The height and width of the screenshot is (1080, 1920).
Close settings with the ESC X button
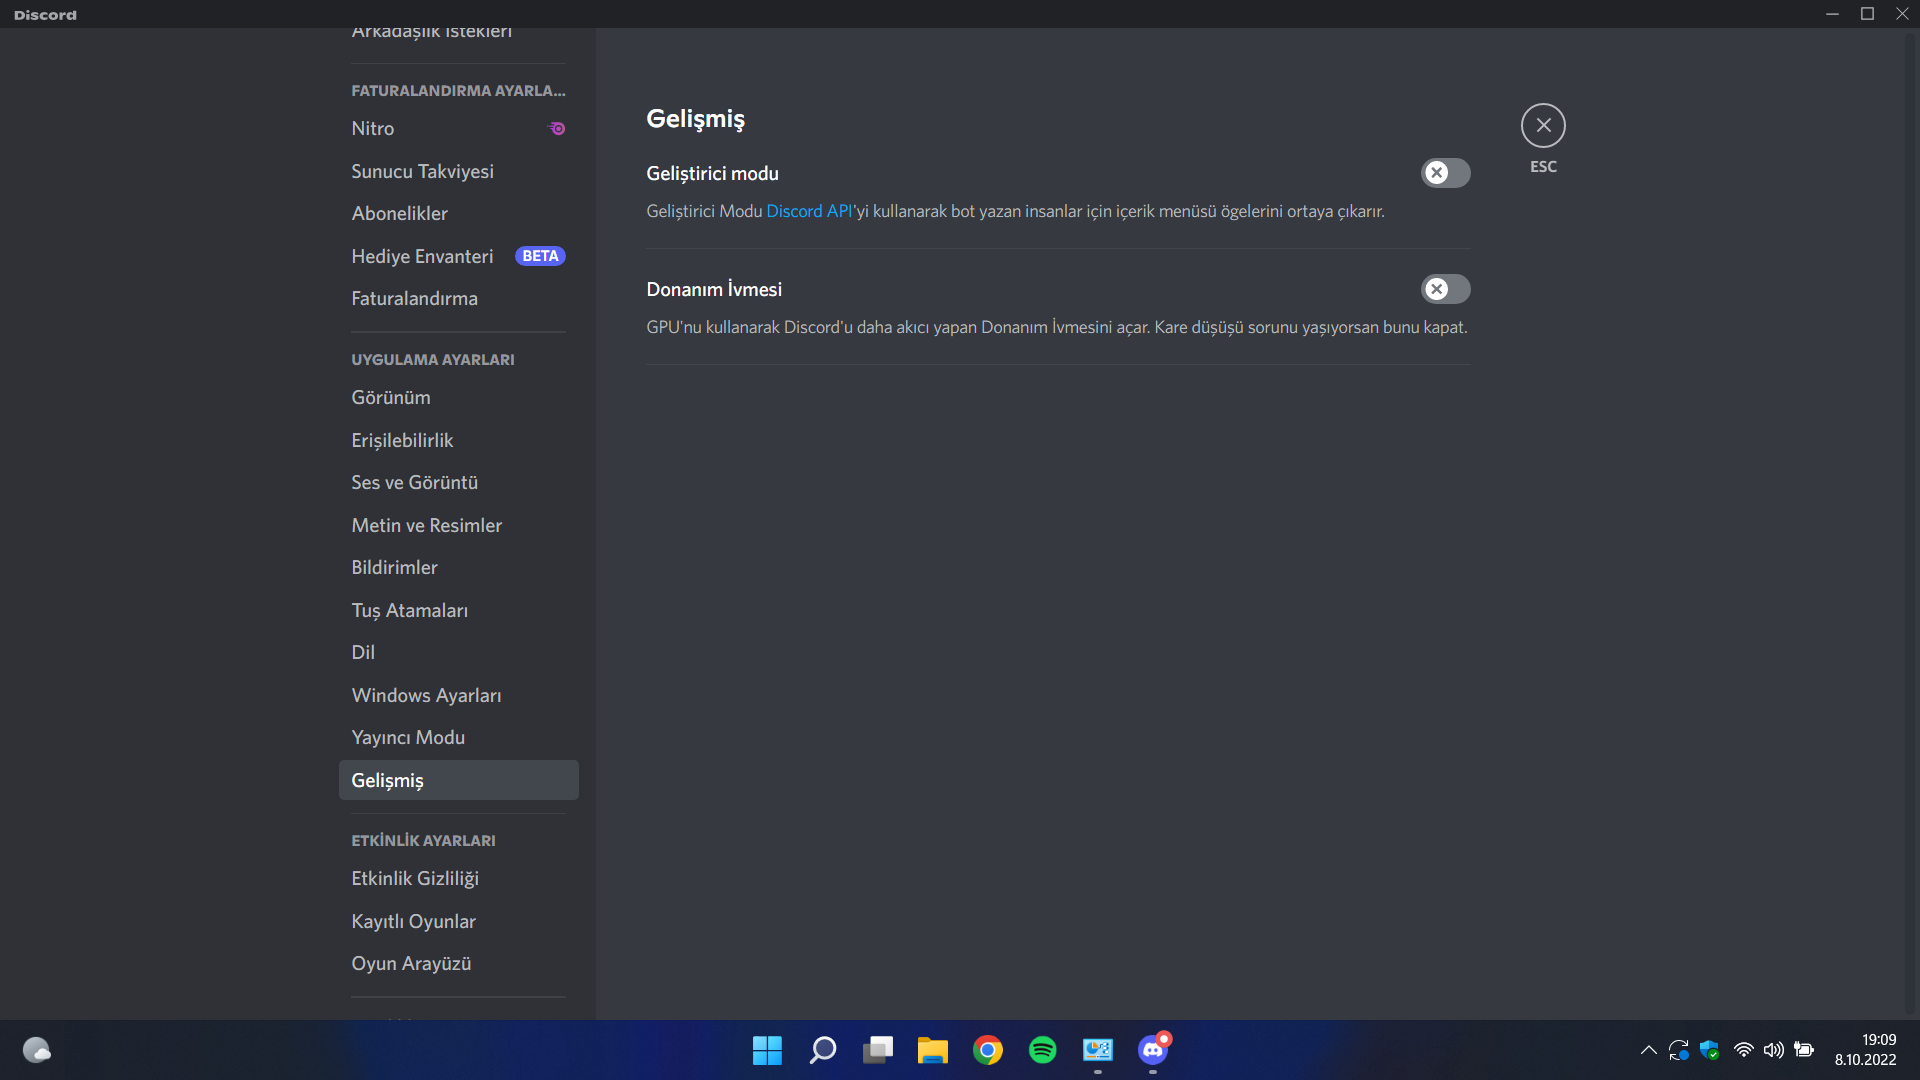1543,126
